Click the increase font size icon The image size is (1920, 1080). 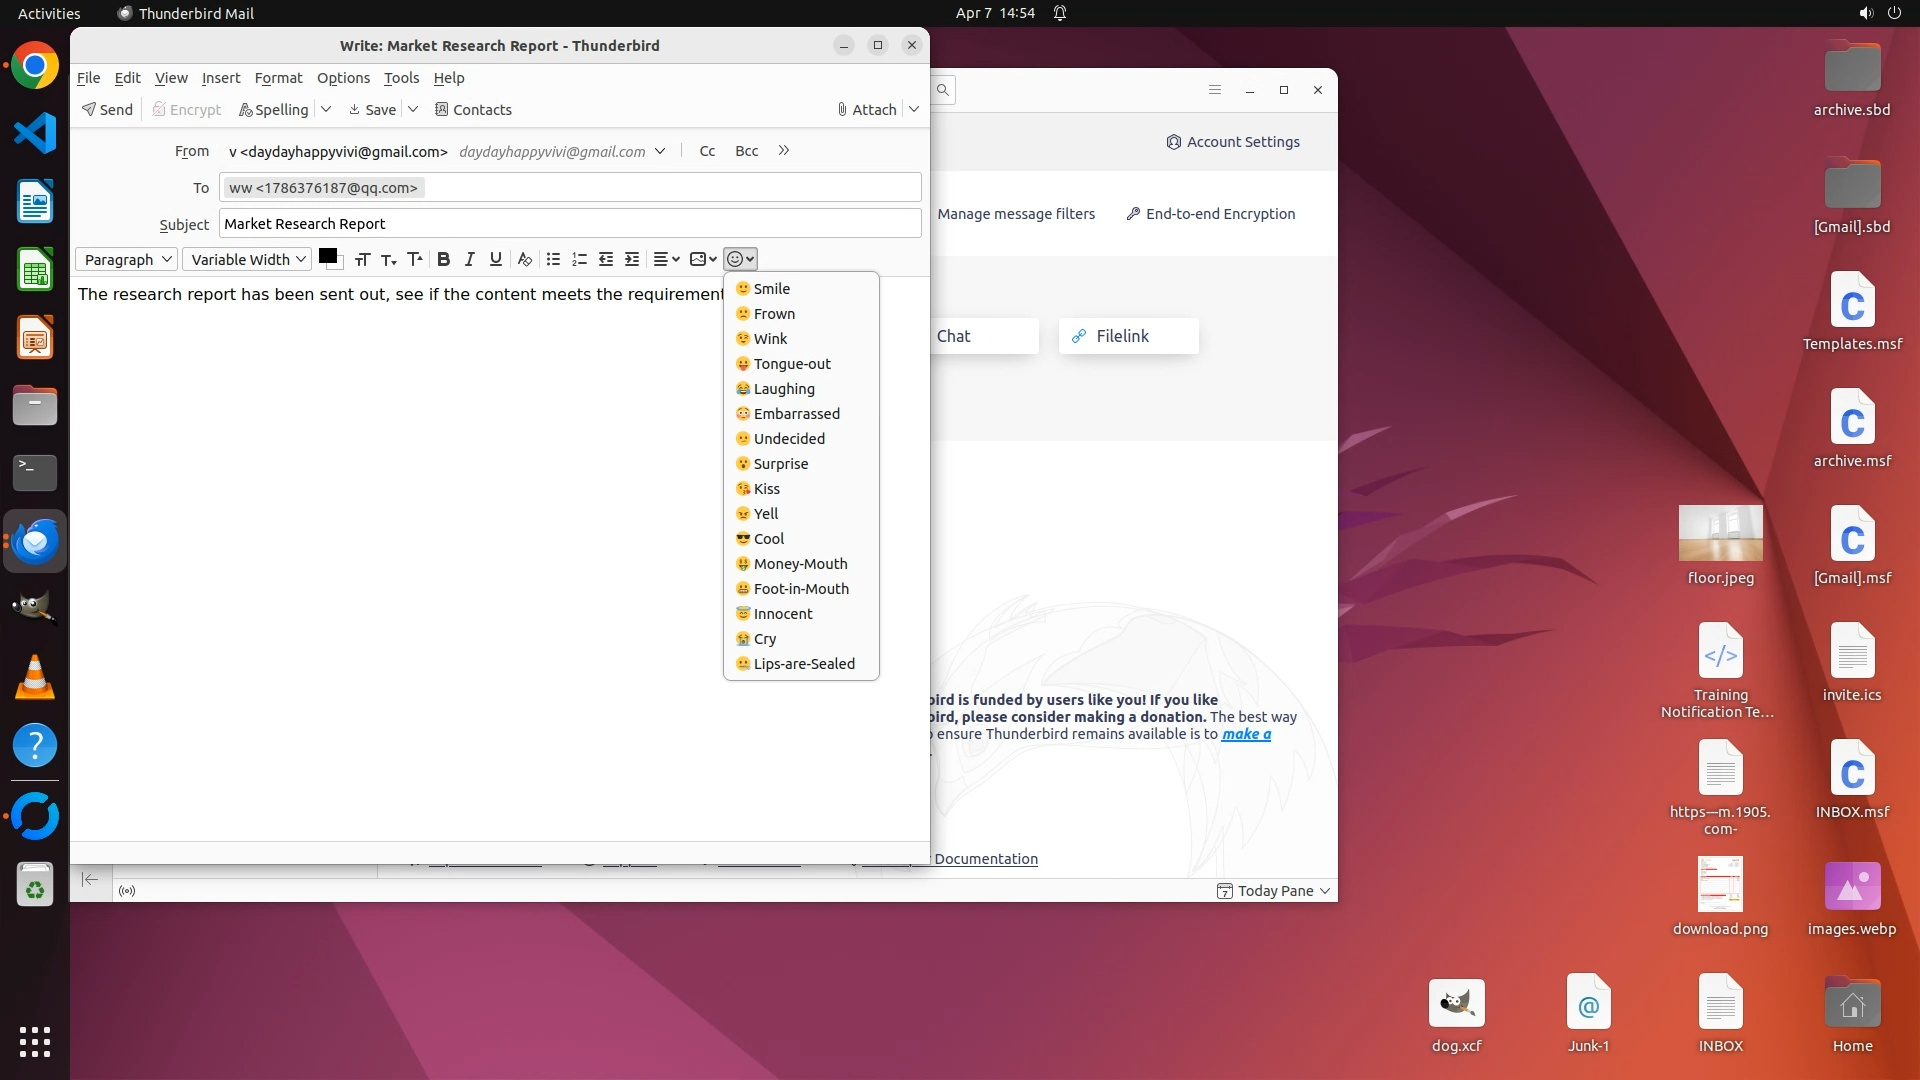point(414,260)
